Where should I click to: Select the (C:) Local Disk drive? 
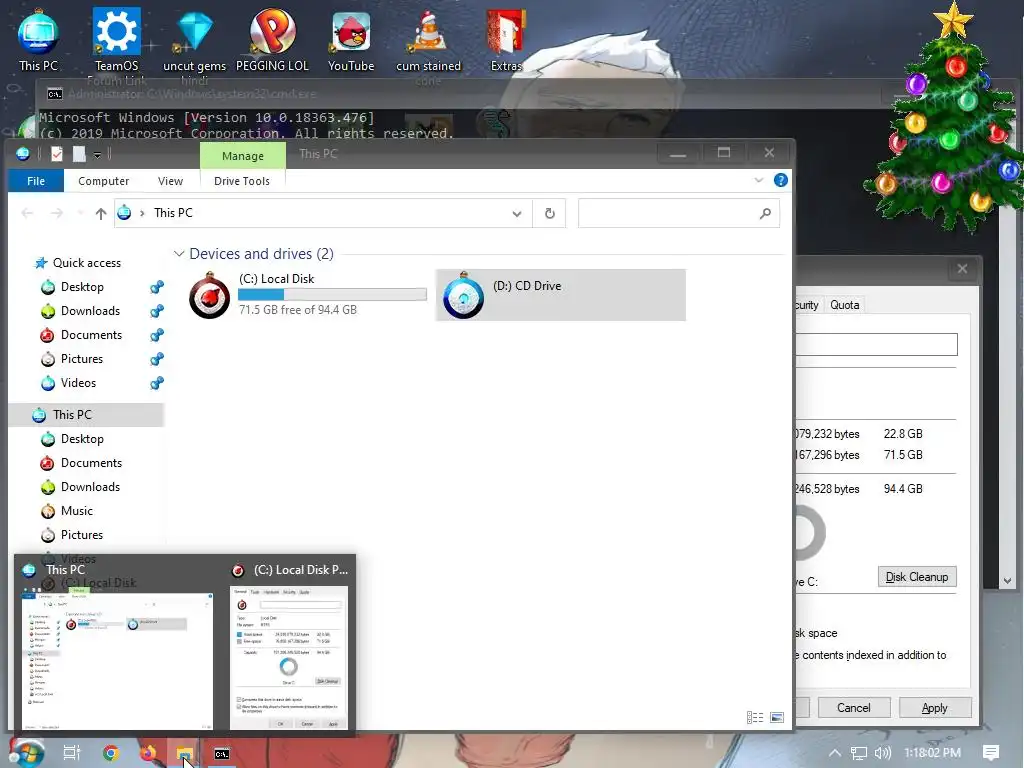coord(307,295)
